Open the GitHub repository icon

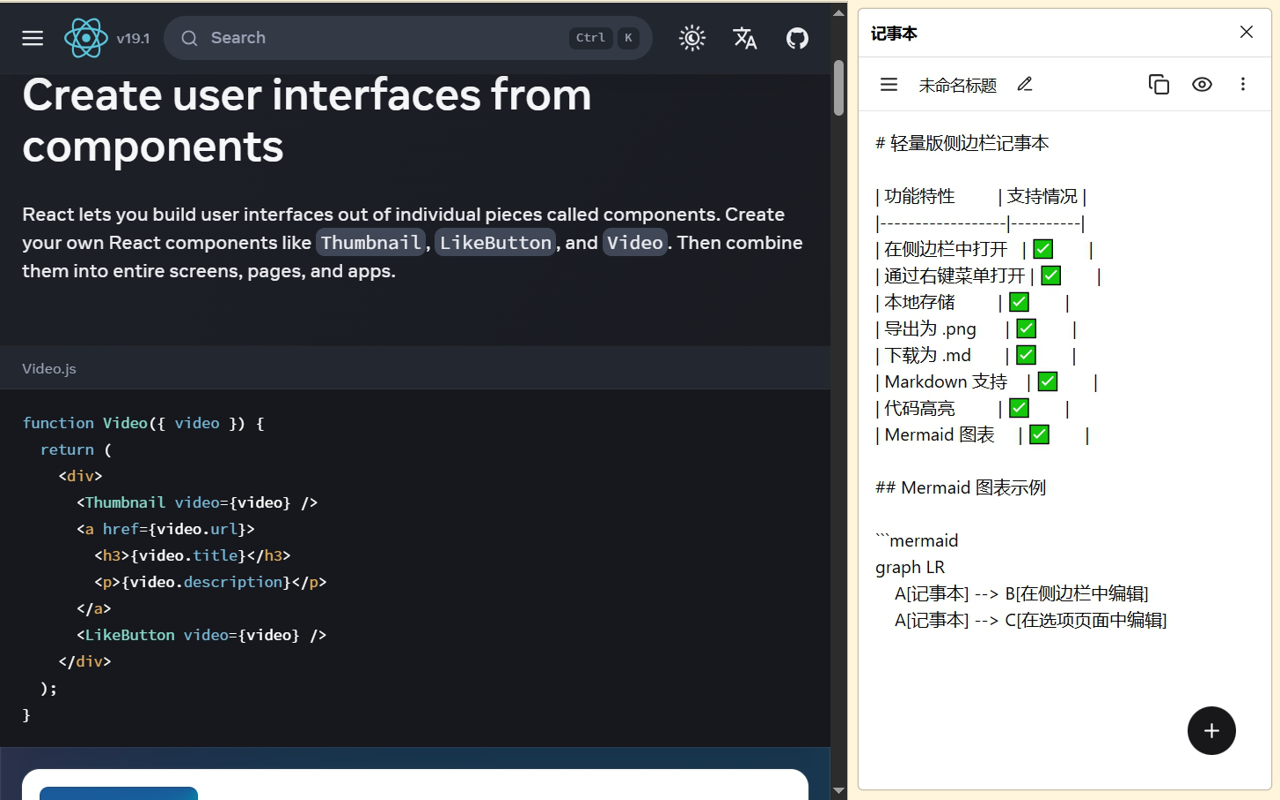pos(797,38)
